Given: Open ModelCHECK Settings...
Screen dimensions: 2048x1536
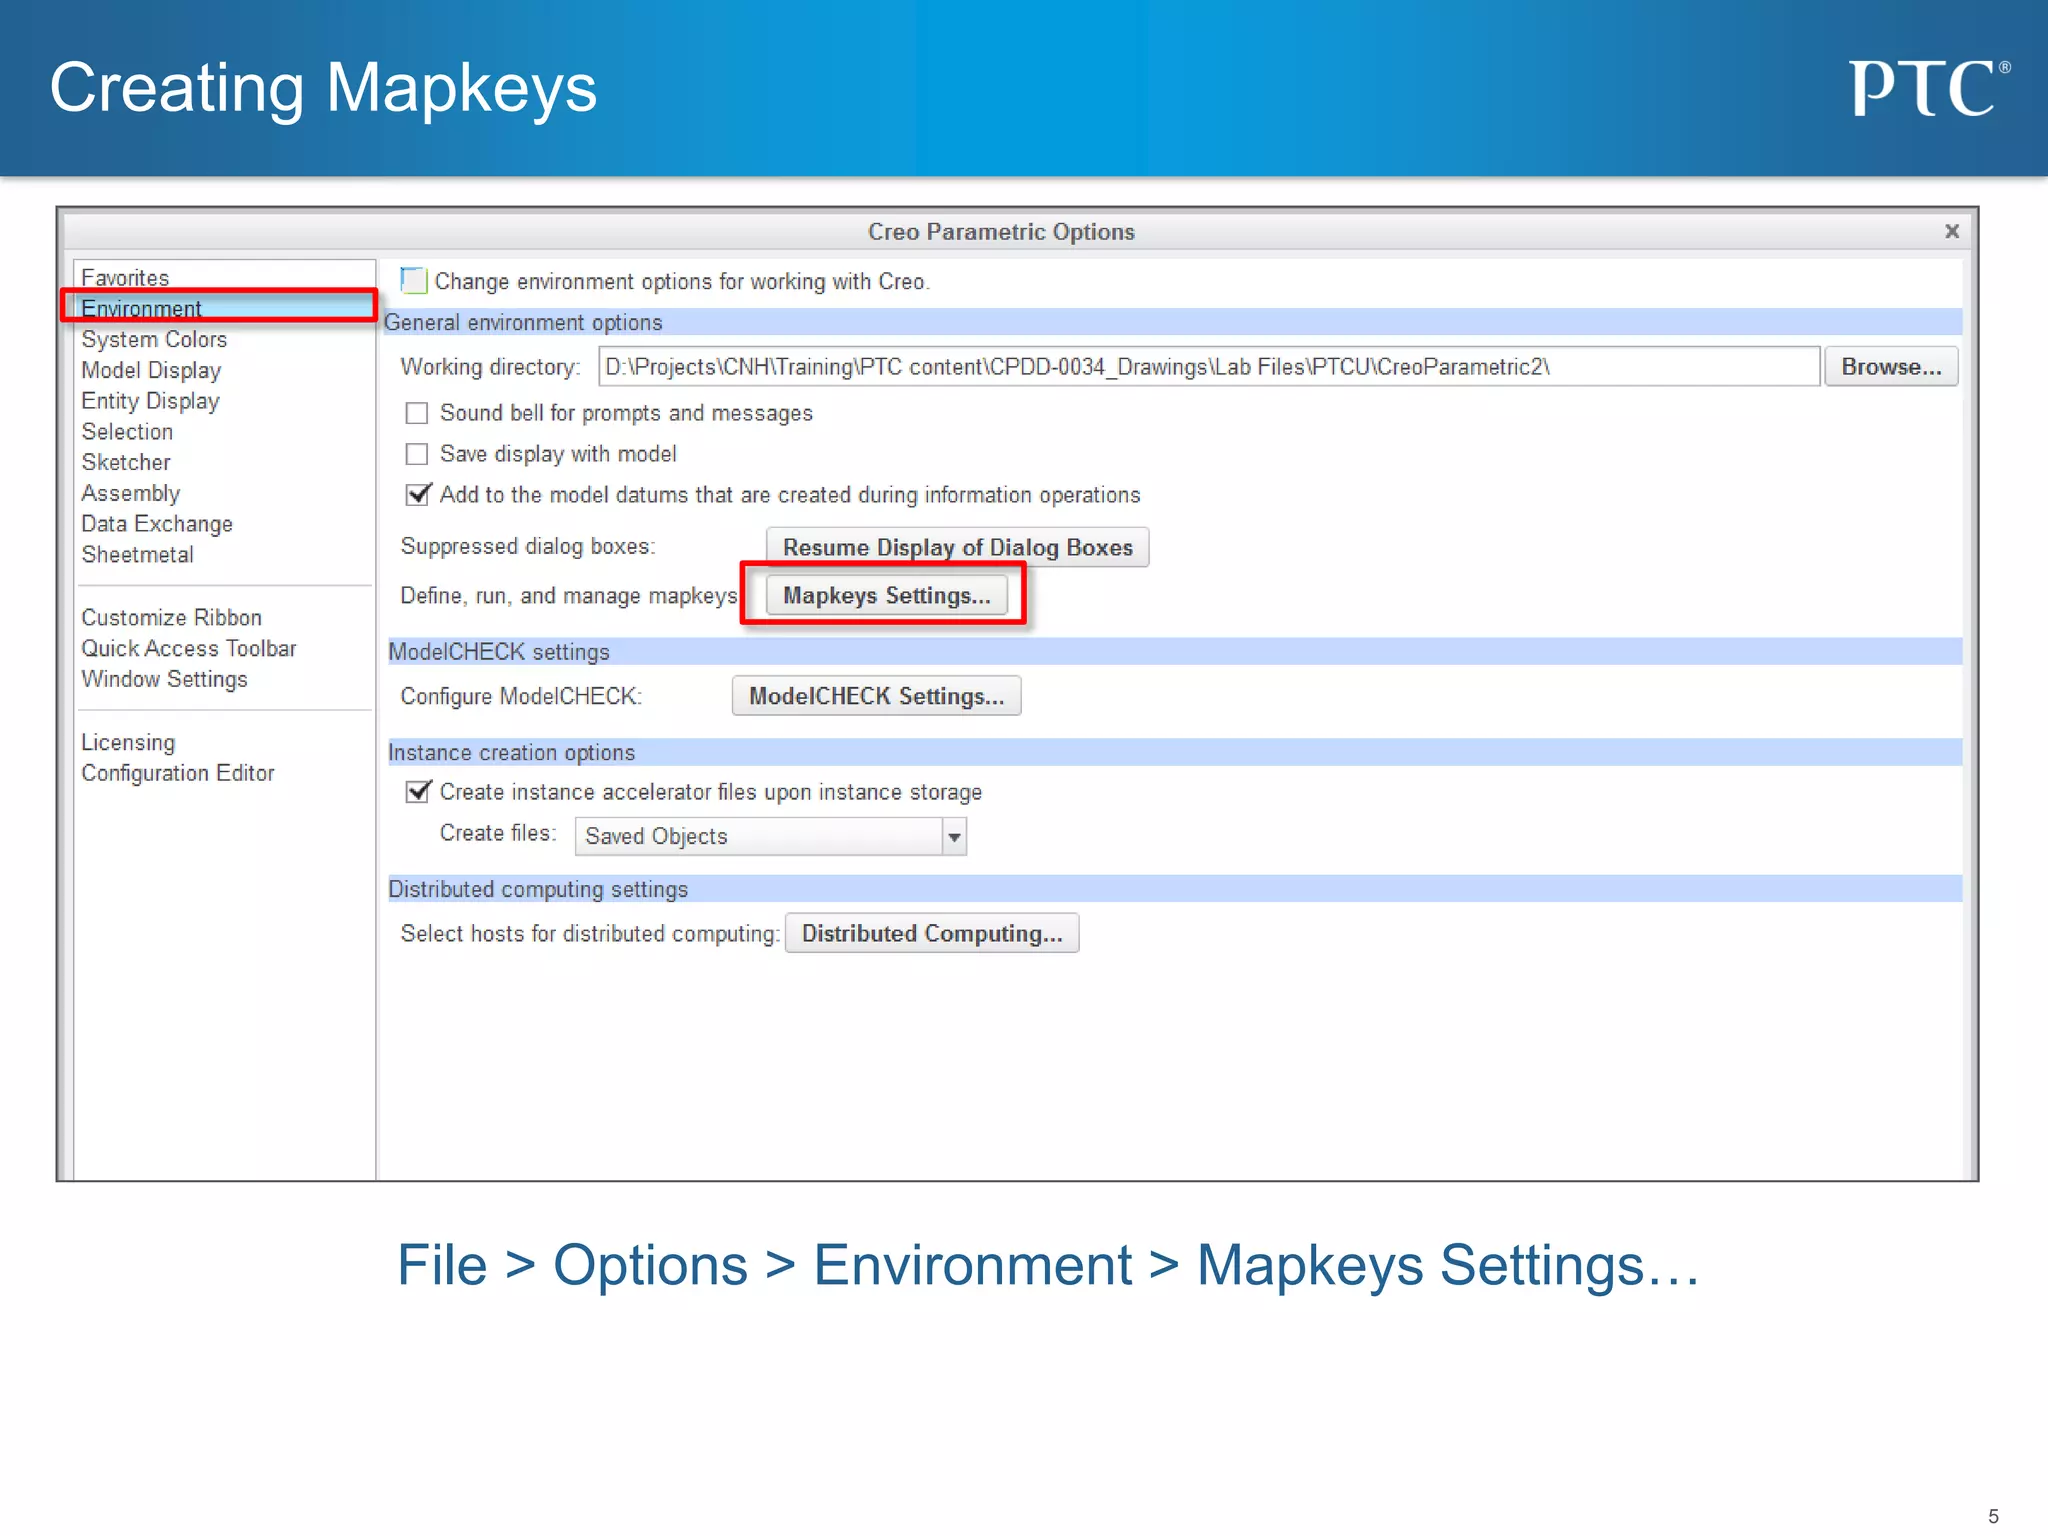Looking at the screenshot, I should tap(876, 696).
